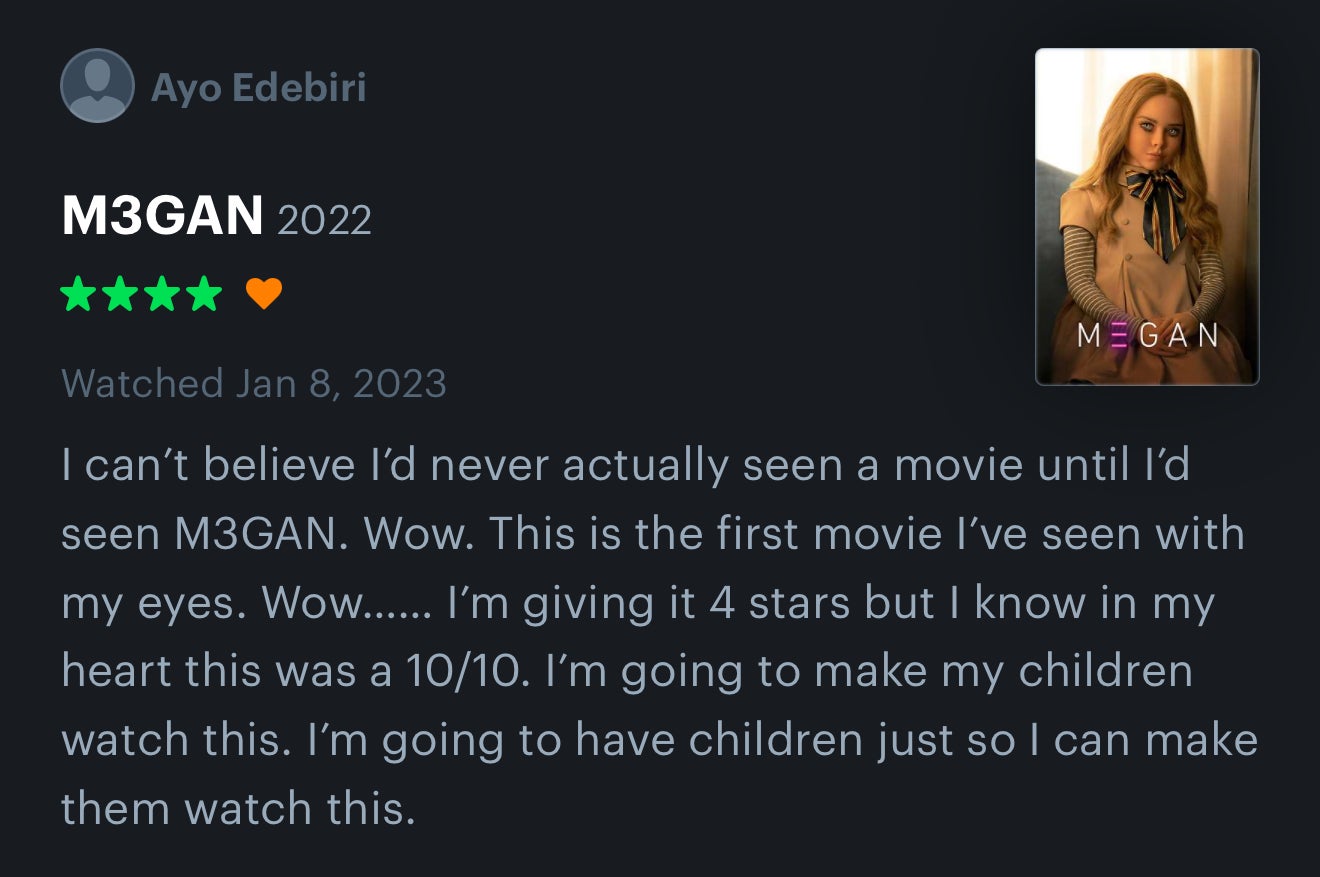Viewport: 1320px width, 877px height.
Task: Click the first green rating star
Action: pos(78,294)
